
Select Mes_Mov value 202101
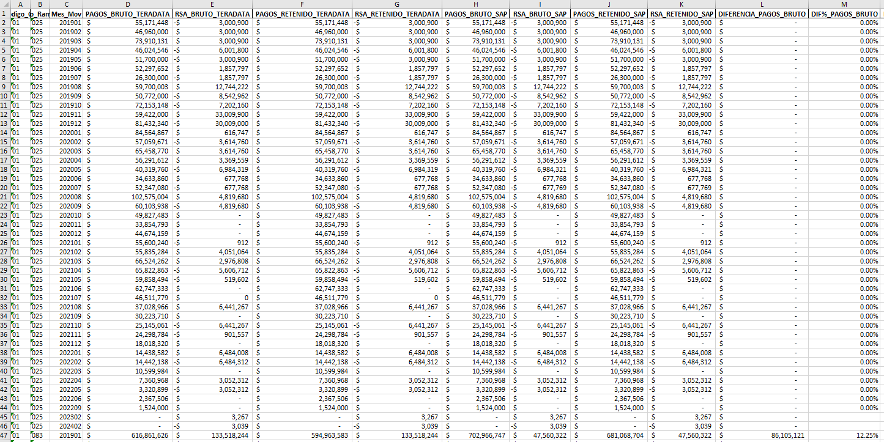pos(67,242)
